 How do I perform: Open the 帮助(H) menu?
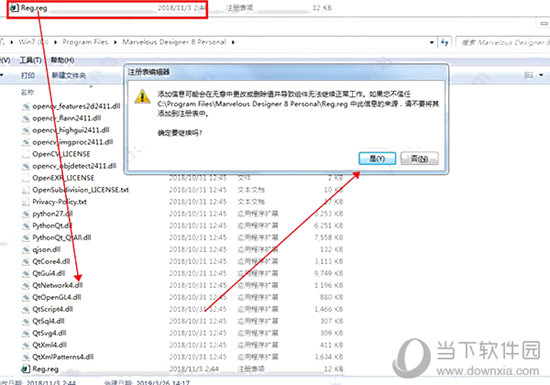coord(62,60)
